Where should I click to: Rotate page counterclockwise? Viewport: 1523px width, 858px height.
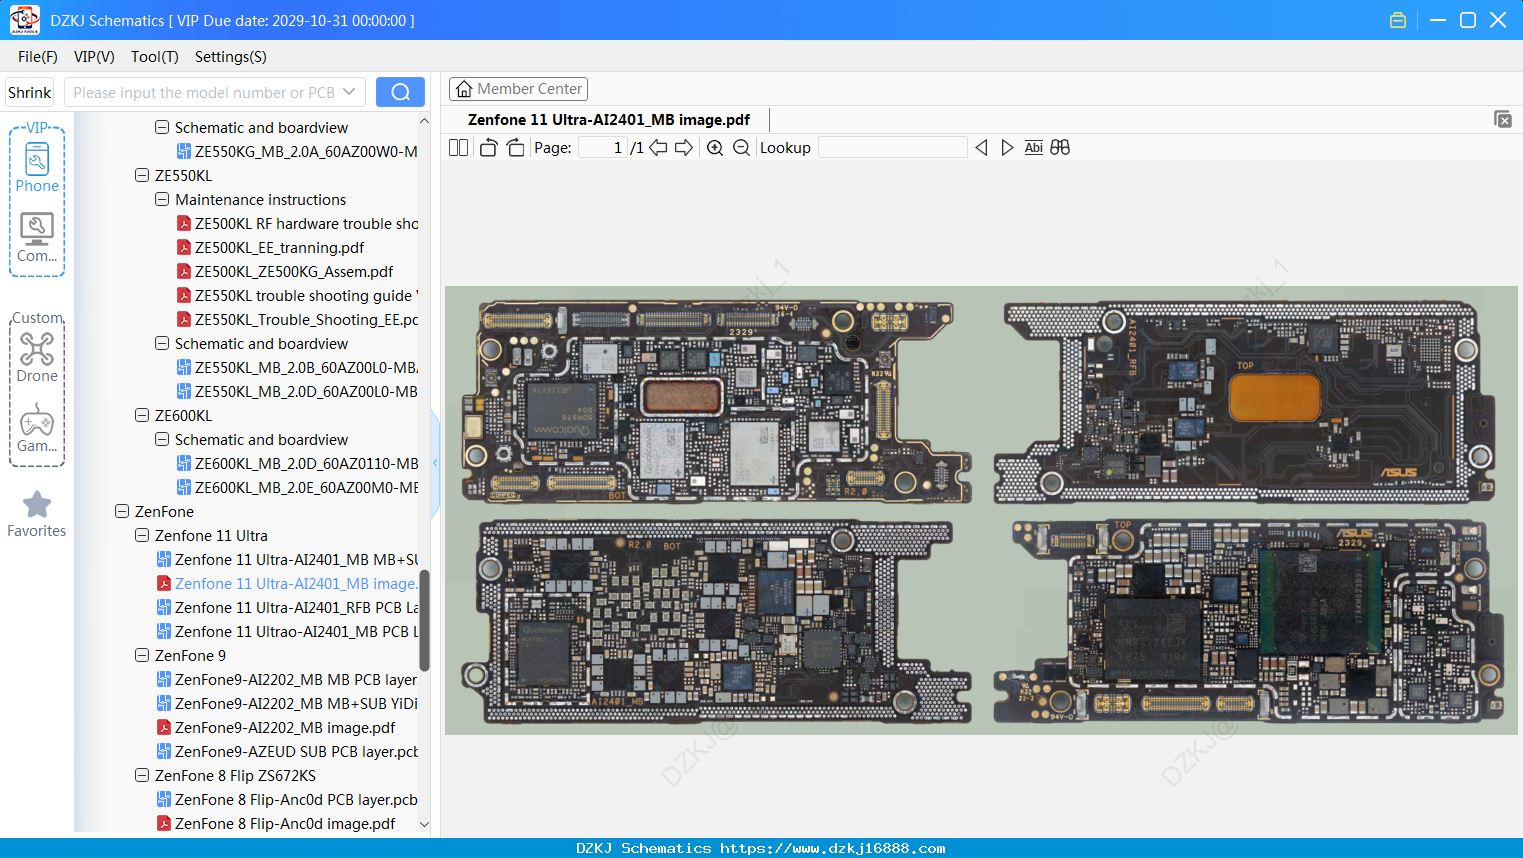click(x=488, y=148)
